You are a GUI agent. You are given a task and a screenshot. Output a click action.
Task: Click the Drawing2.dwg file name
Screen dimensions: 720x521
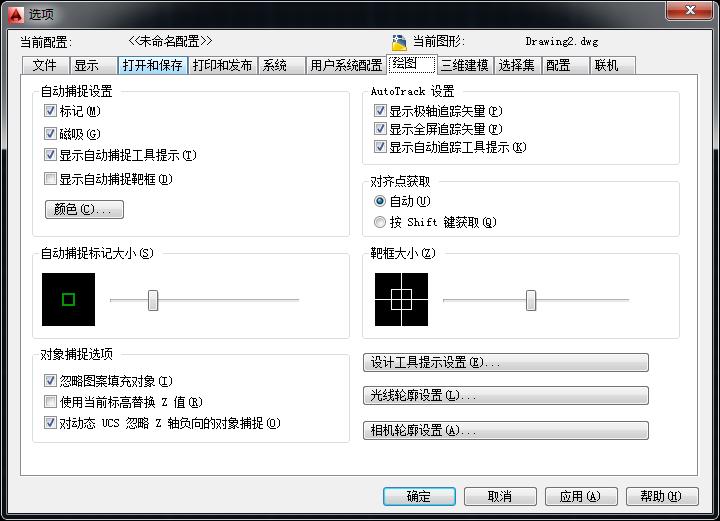coord(562,42)
